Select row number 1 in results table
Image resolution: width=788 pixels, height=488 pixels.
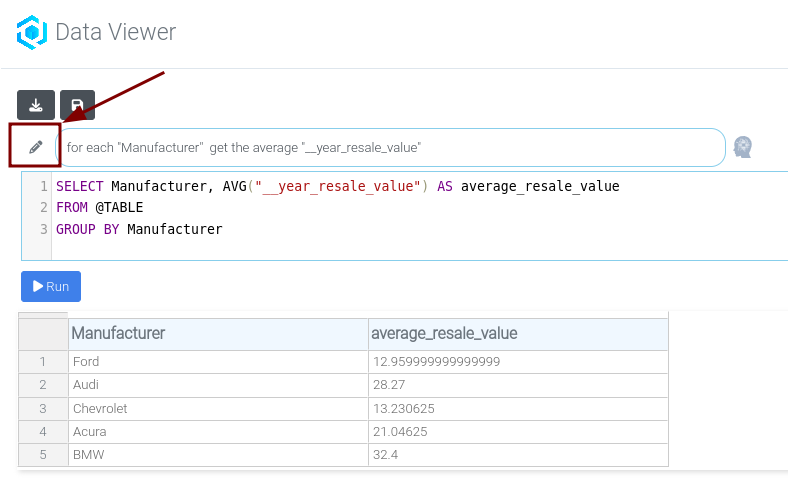pos(43,362)
